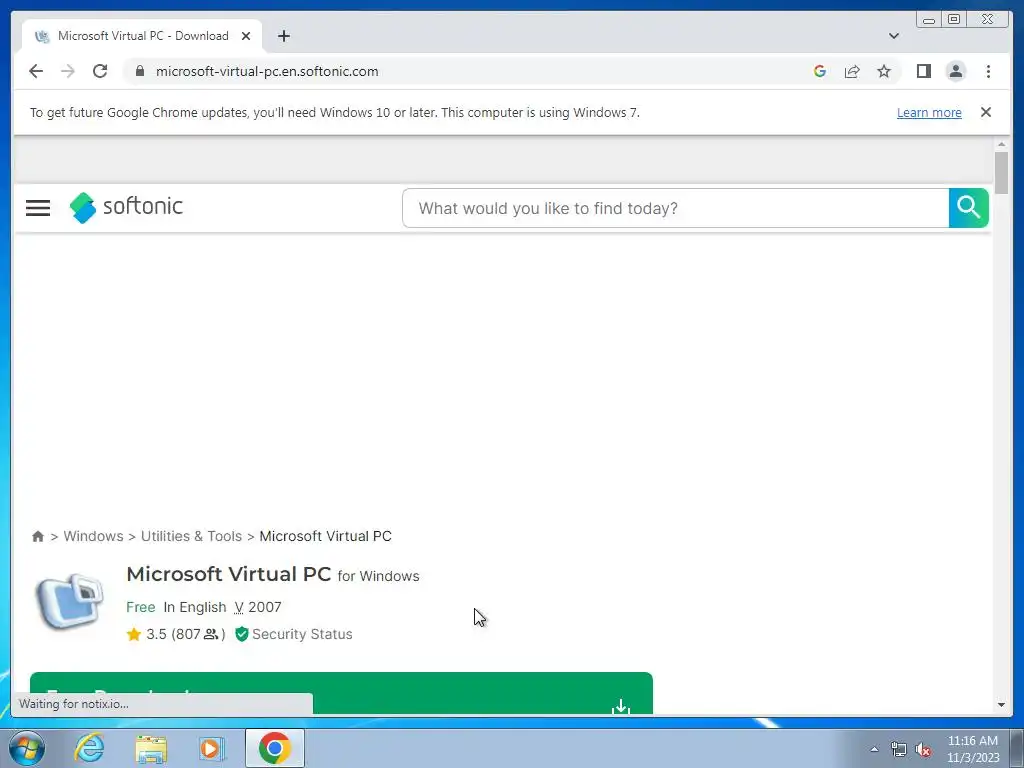Open the taskbar clock and date
This screenshot has width=1024, height=768.
pos(972,749)
